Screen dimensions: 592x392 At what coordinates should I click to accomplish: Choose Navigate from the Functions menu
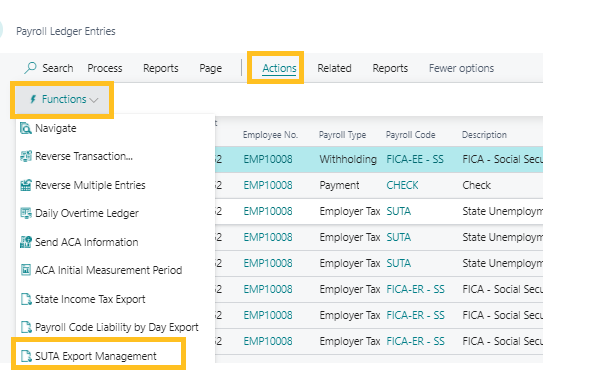(56, 128)
